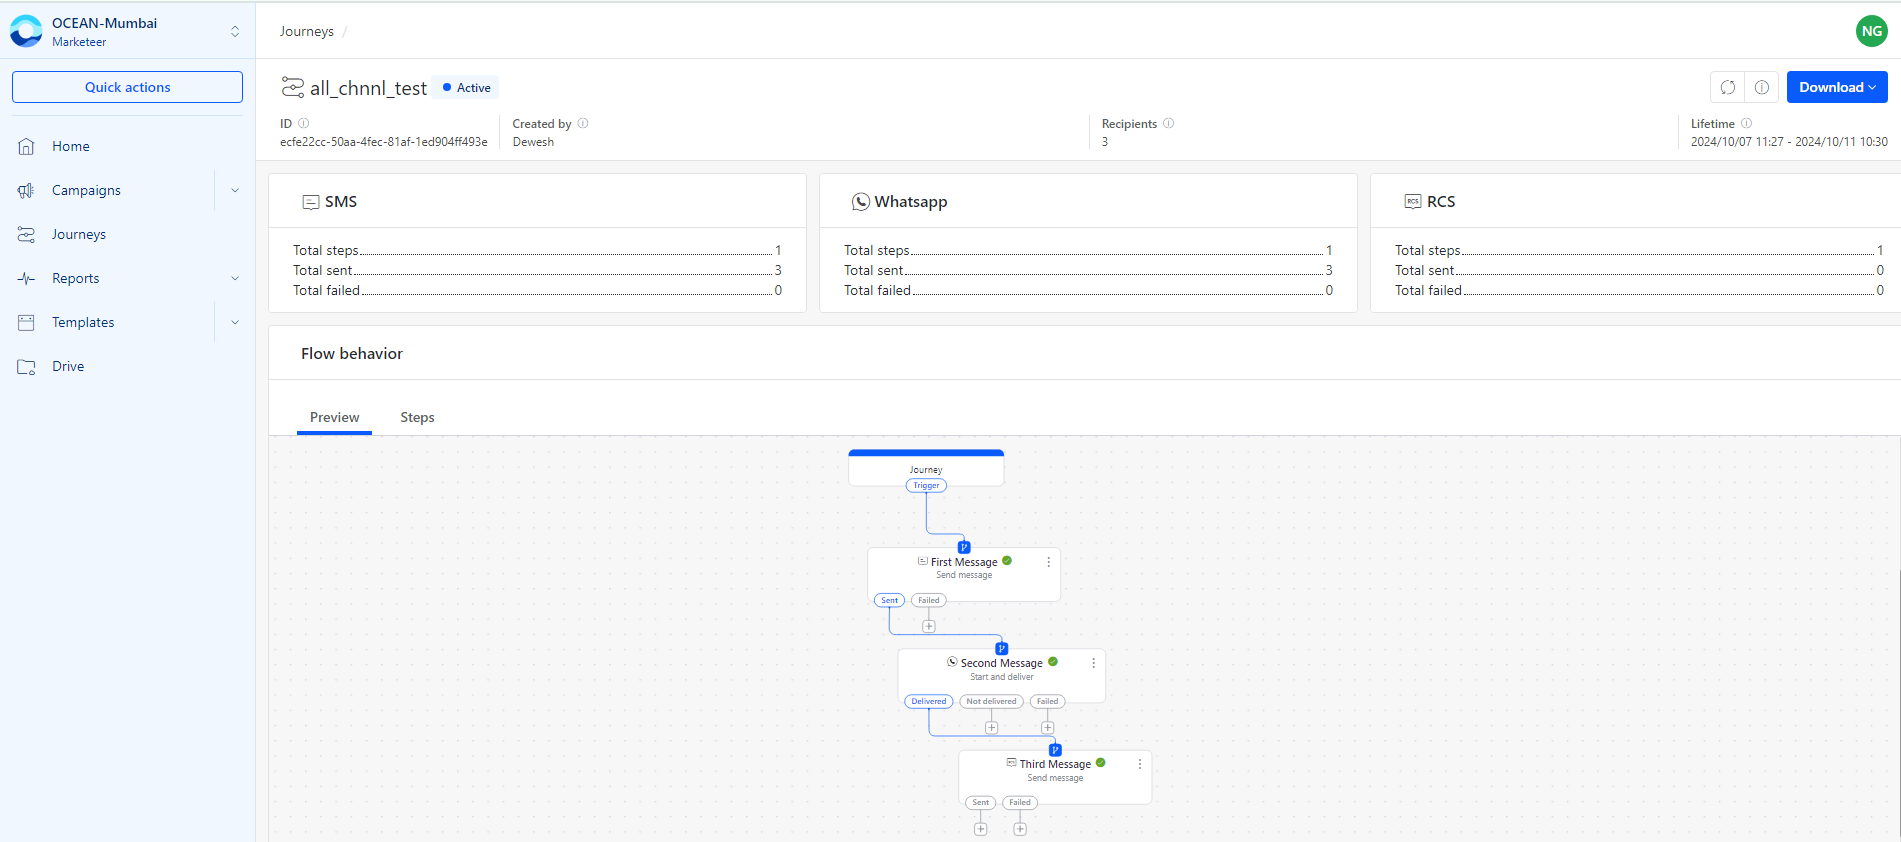Switch to the Preview tab
Viewport: 1901px width, 842px height.
pos(334,417)
